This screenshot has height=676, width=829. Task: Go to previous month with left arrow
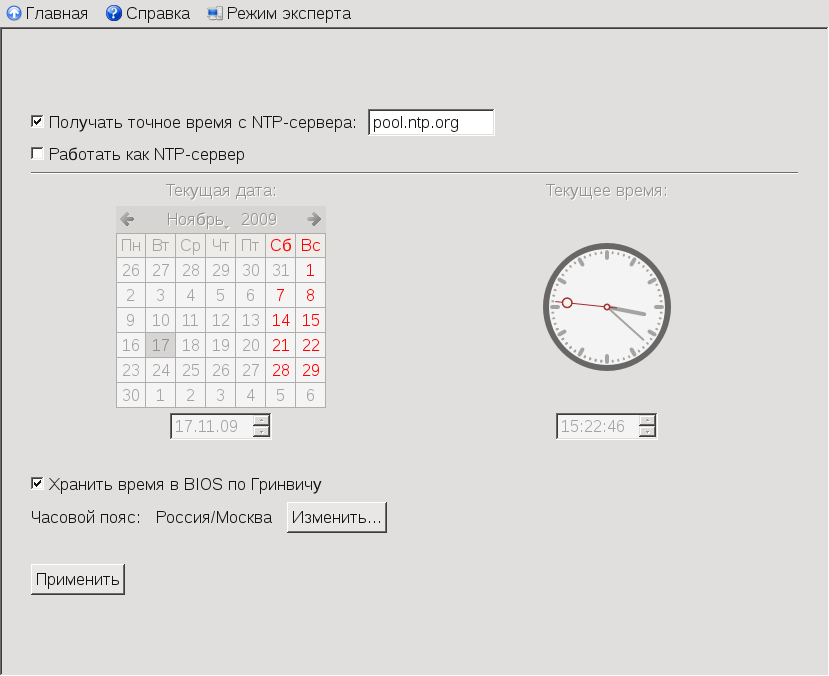[x=127, y=219]
